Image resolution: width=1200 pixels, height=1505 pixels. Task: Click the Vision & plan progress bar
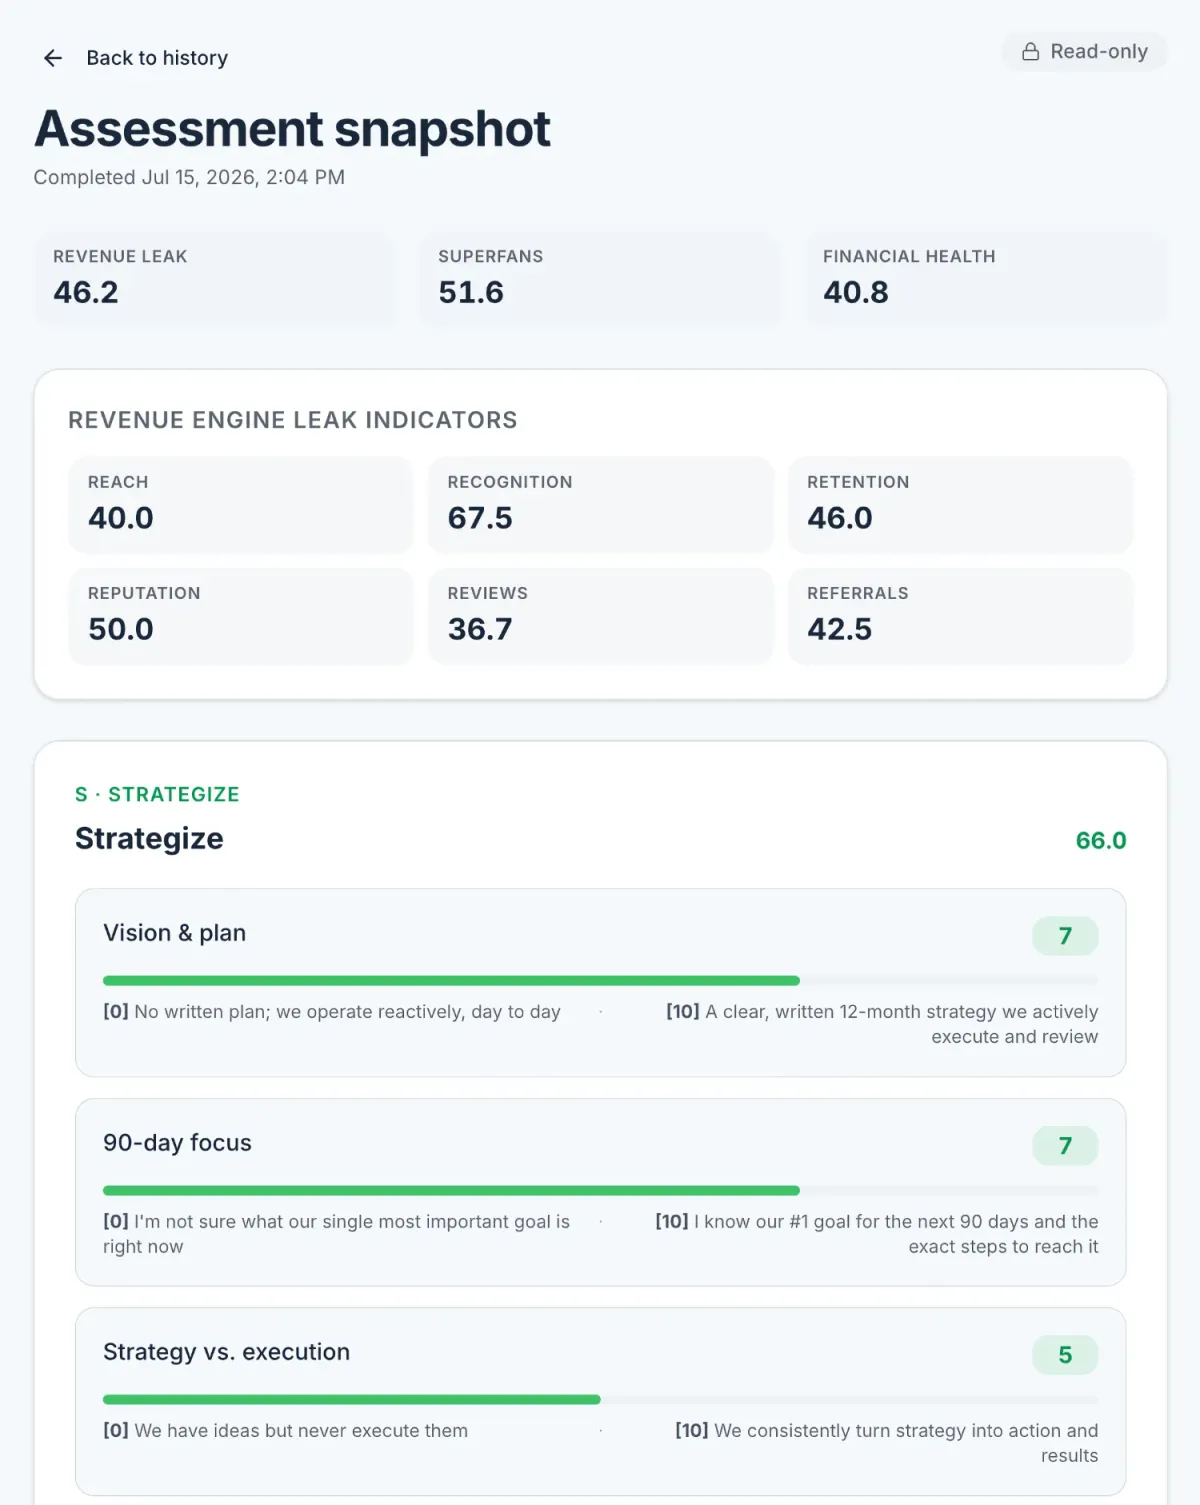coord(600,981)
